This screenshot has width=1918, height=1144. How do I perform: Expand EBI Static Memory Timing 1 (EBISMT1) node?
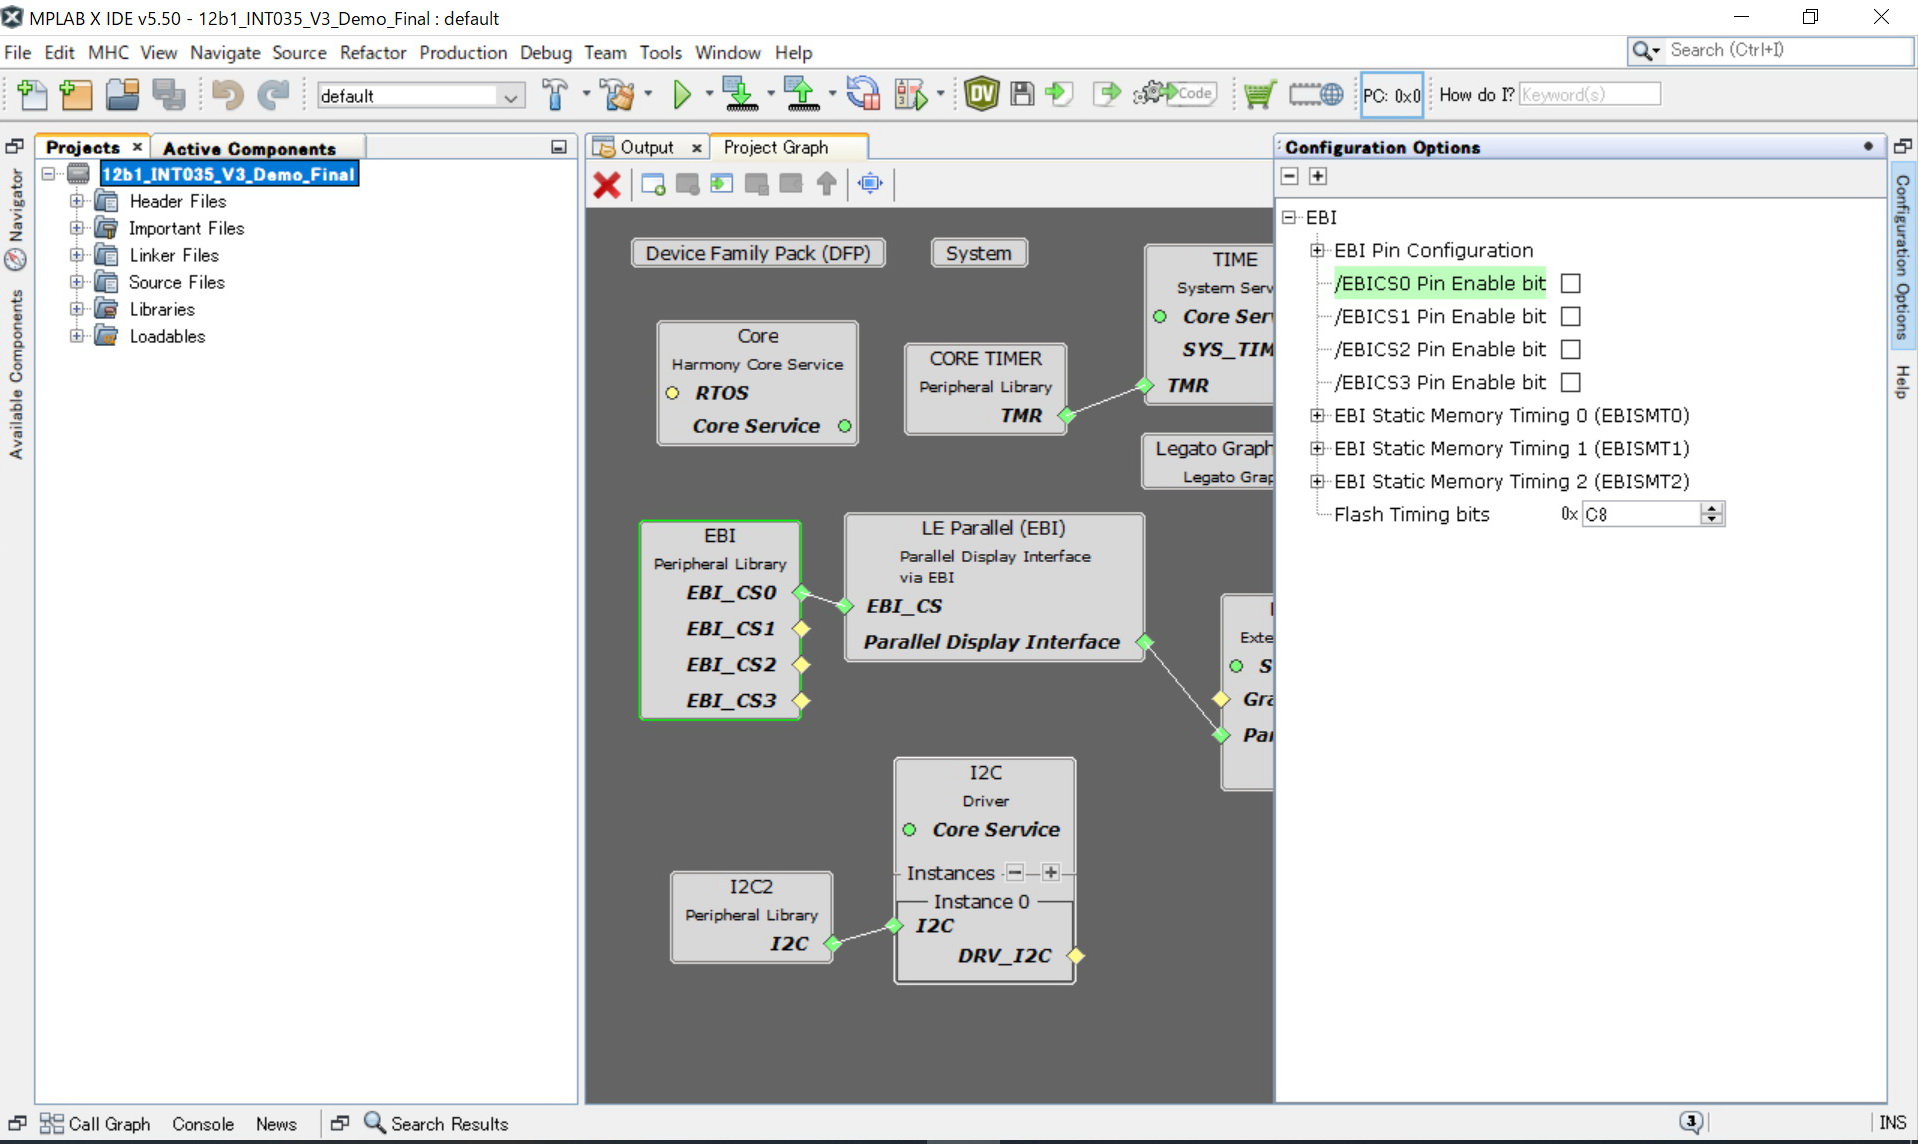(1317, 449)
